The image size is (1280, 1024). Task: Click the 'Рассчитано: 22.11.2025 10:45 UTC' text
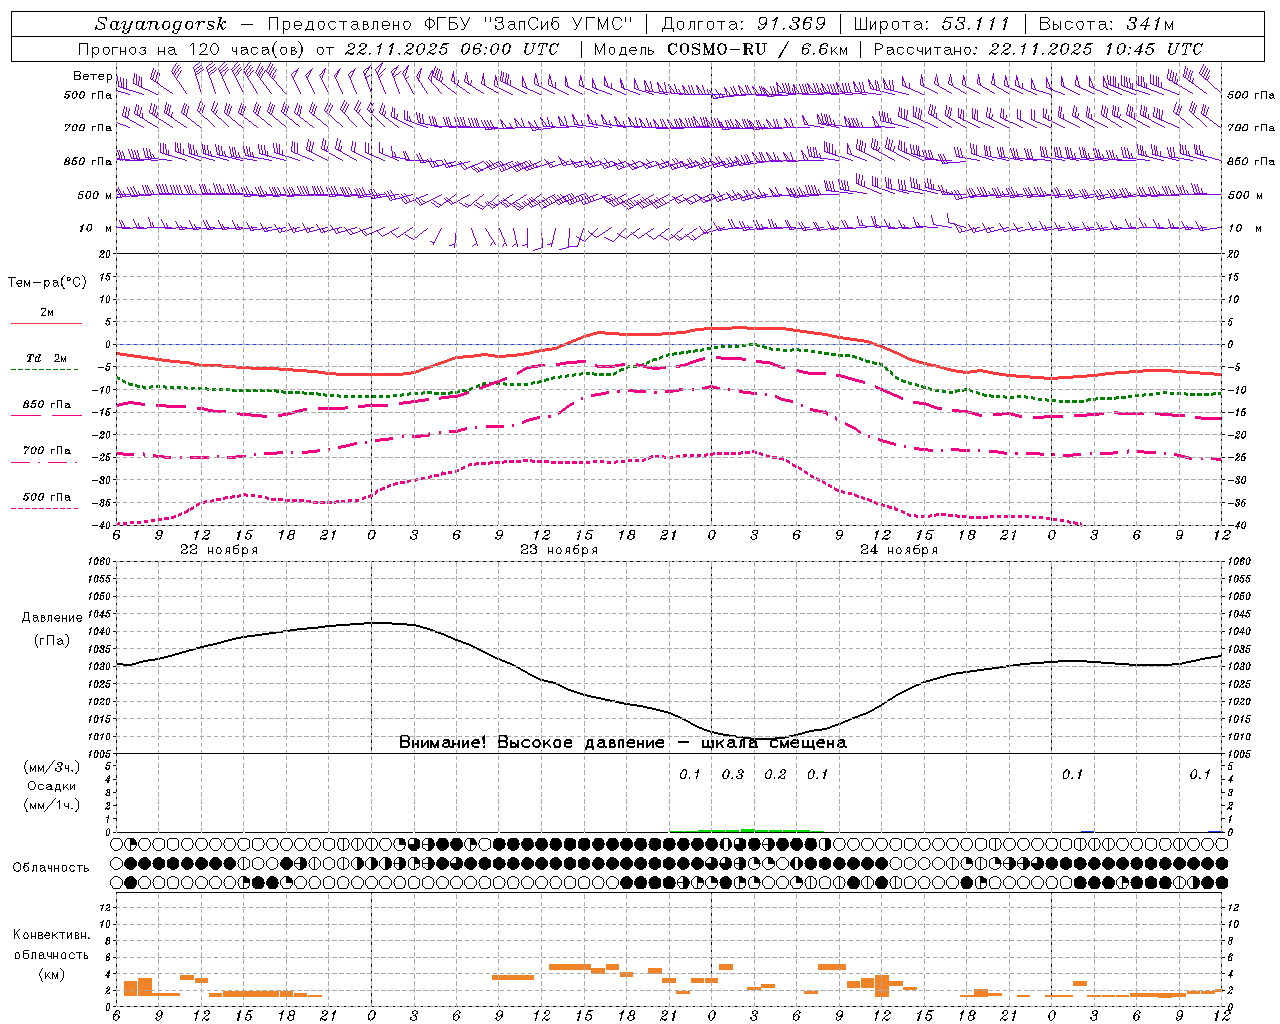tap(1038, 49)
